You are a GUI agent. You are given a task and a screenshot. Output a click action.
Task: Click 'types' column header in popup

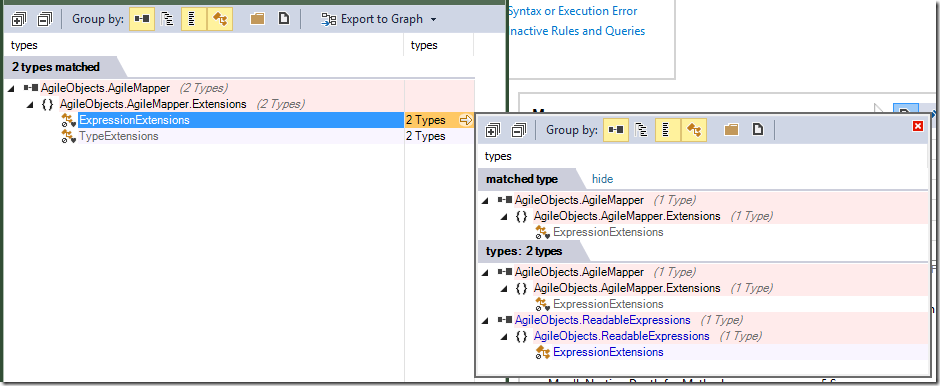click(x=498, y=156)
